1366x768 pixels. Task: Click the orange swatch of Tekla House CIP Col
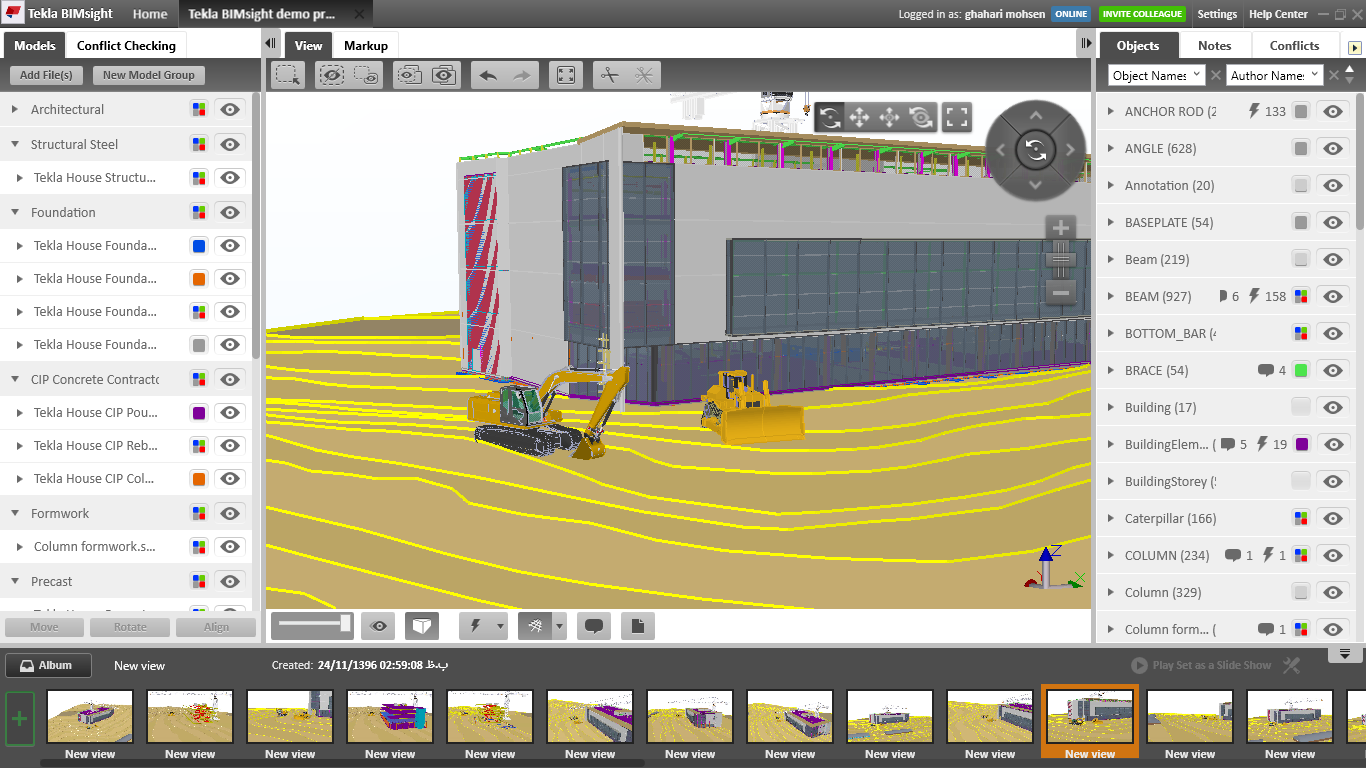coord(199,479)
